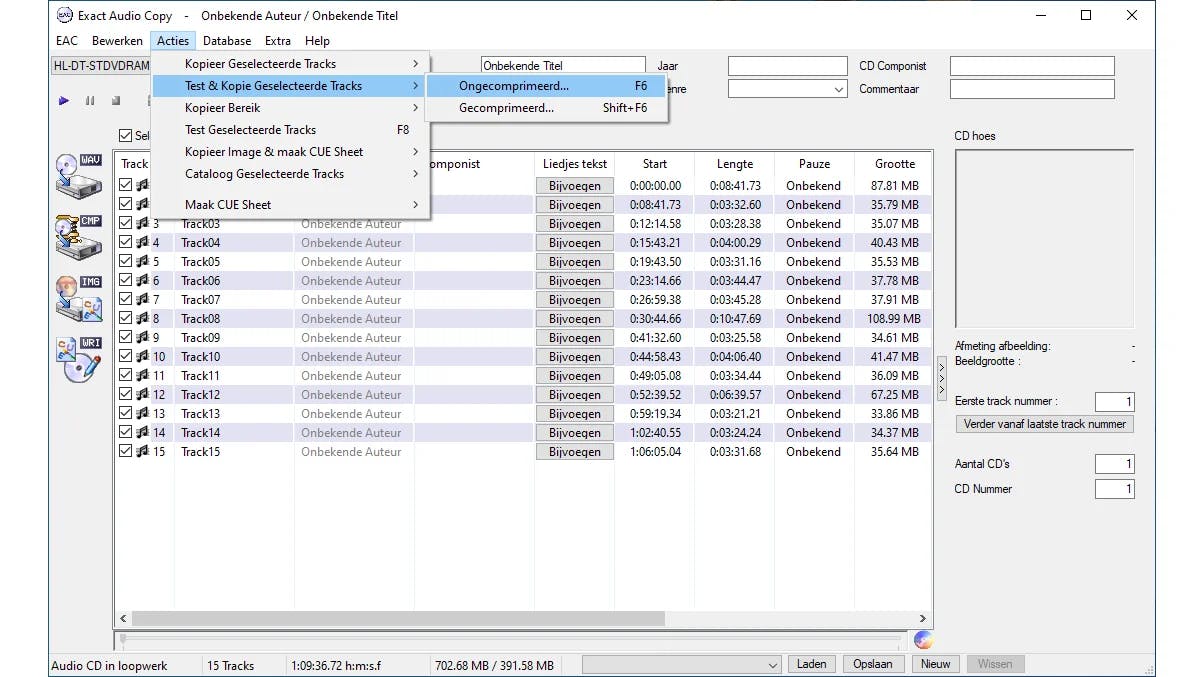Image resolution: width=1204 pixels, height=677 pixels.
Task: Click the music note icon of Track03
Action: point(142,223)
